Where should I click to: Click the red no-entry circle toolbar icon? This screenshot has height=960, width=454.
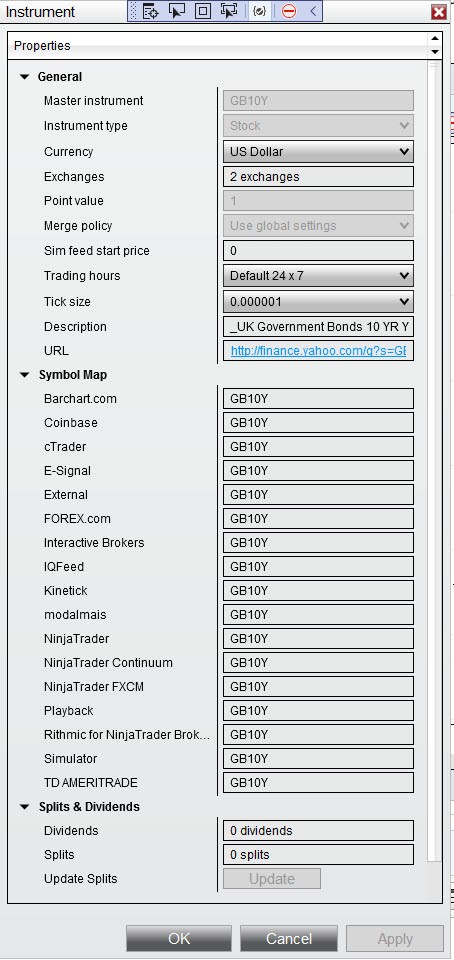289,11
